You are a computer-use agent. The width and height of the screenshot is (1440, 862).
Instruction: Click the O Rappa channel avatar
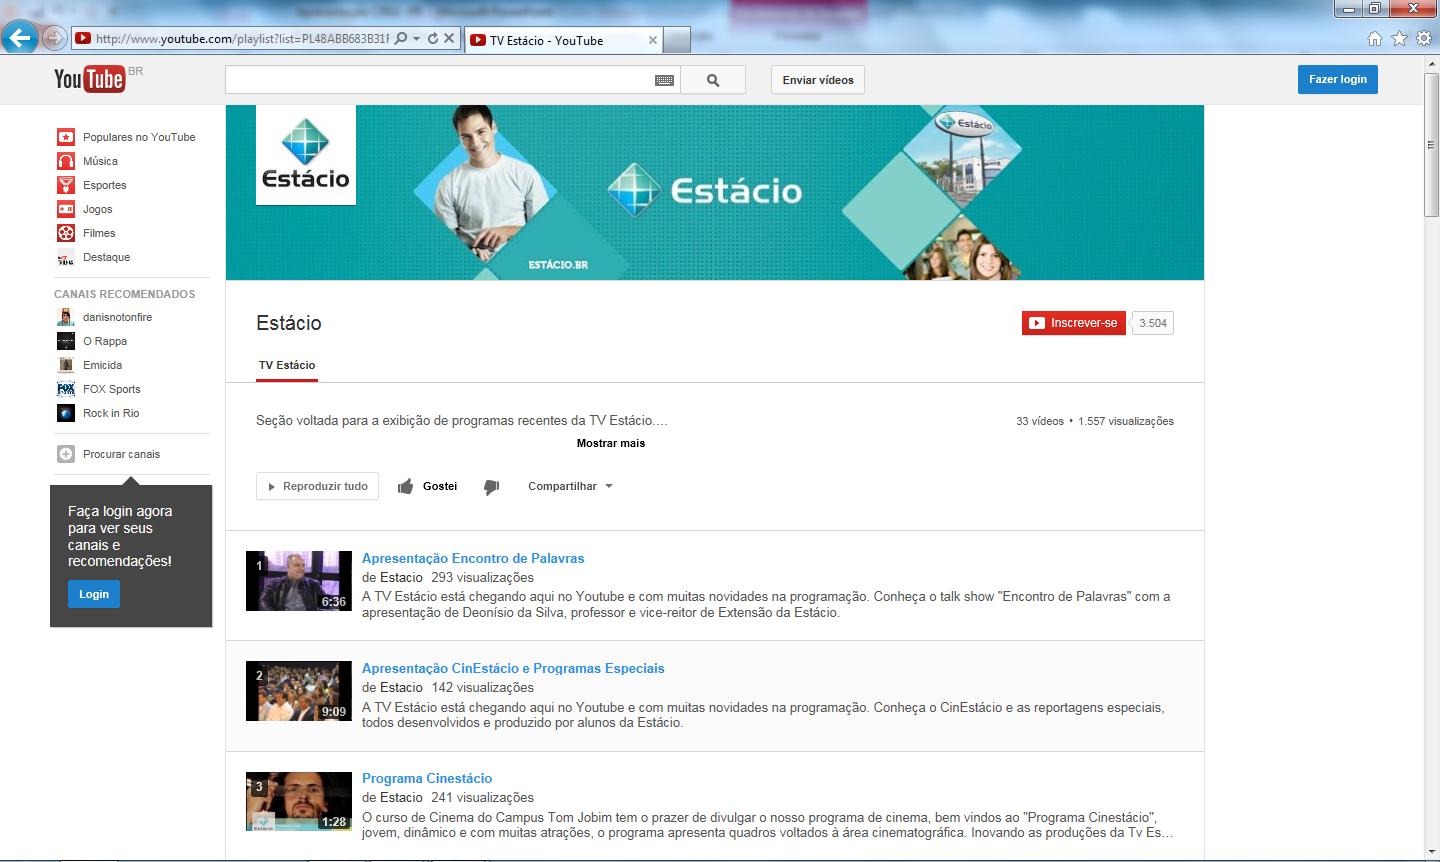point(66,341)
